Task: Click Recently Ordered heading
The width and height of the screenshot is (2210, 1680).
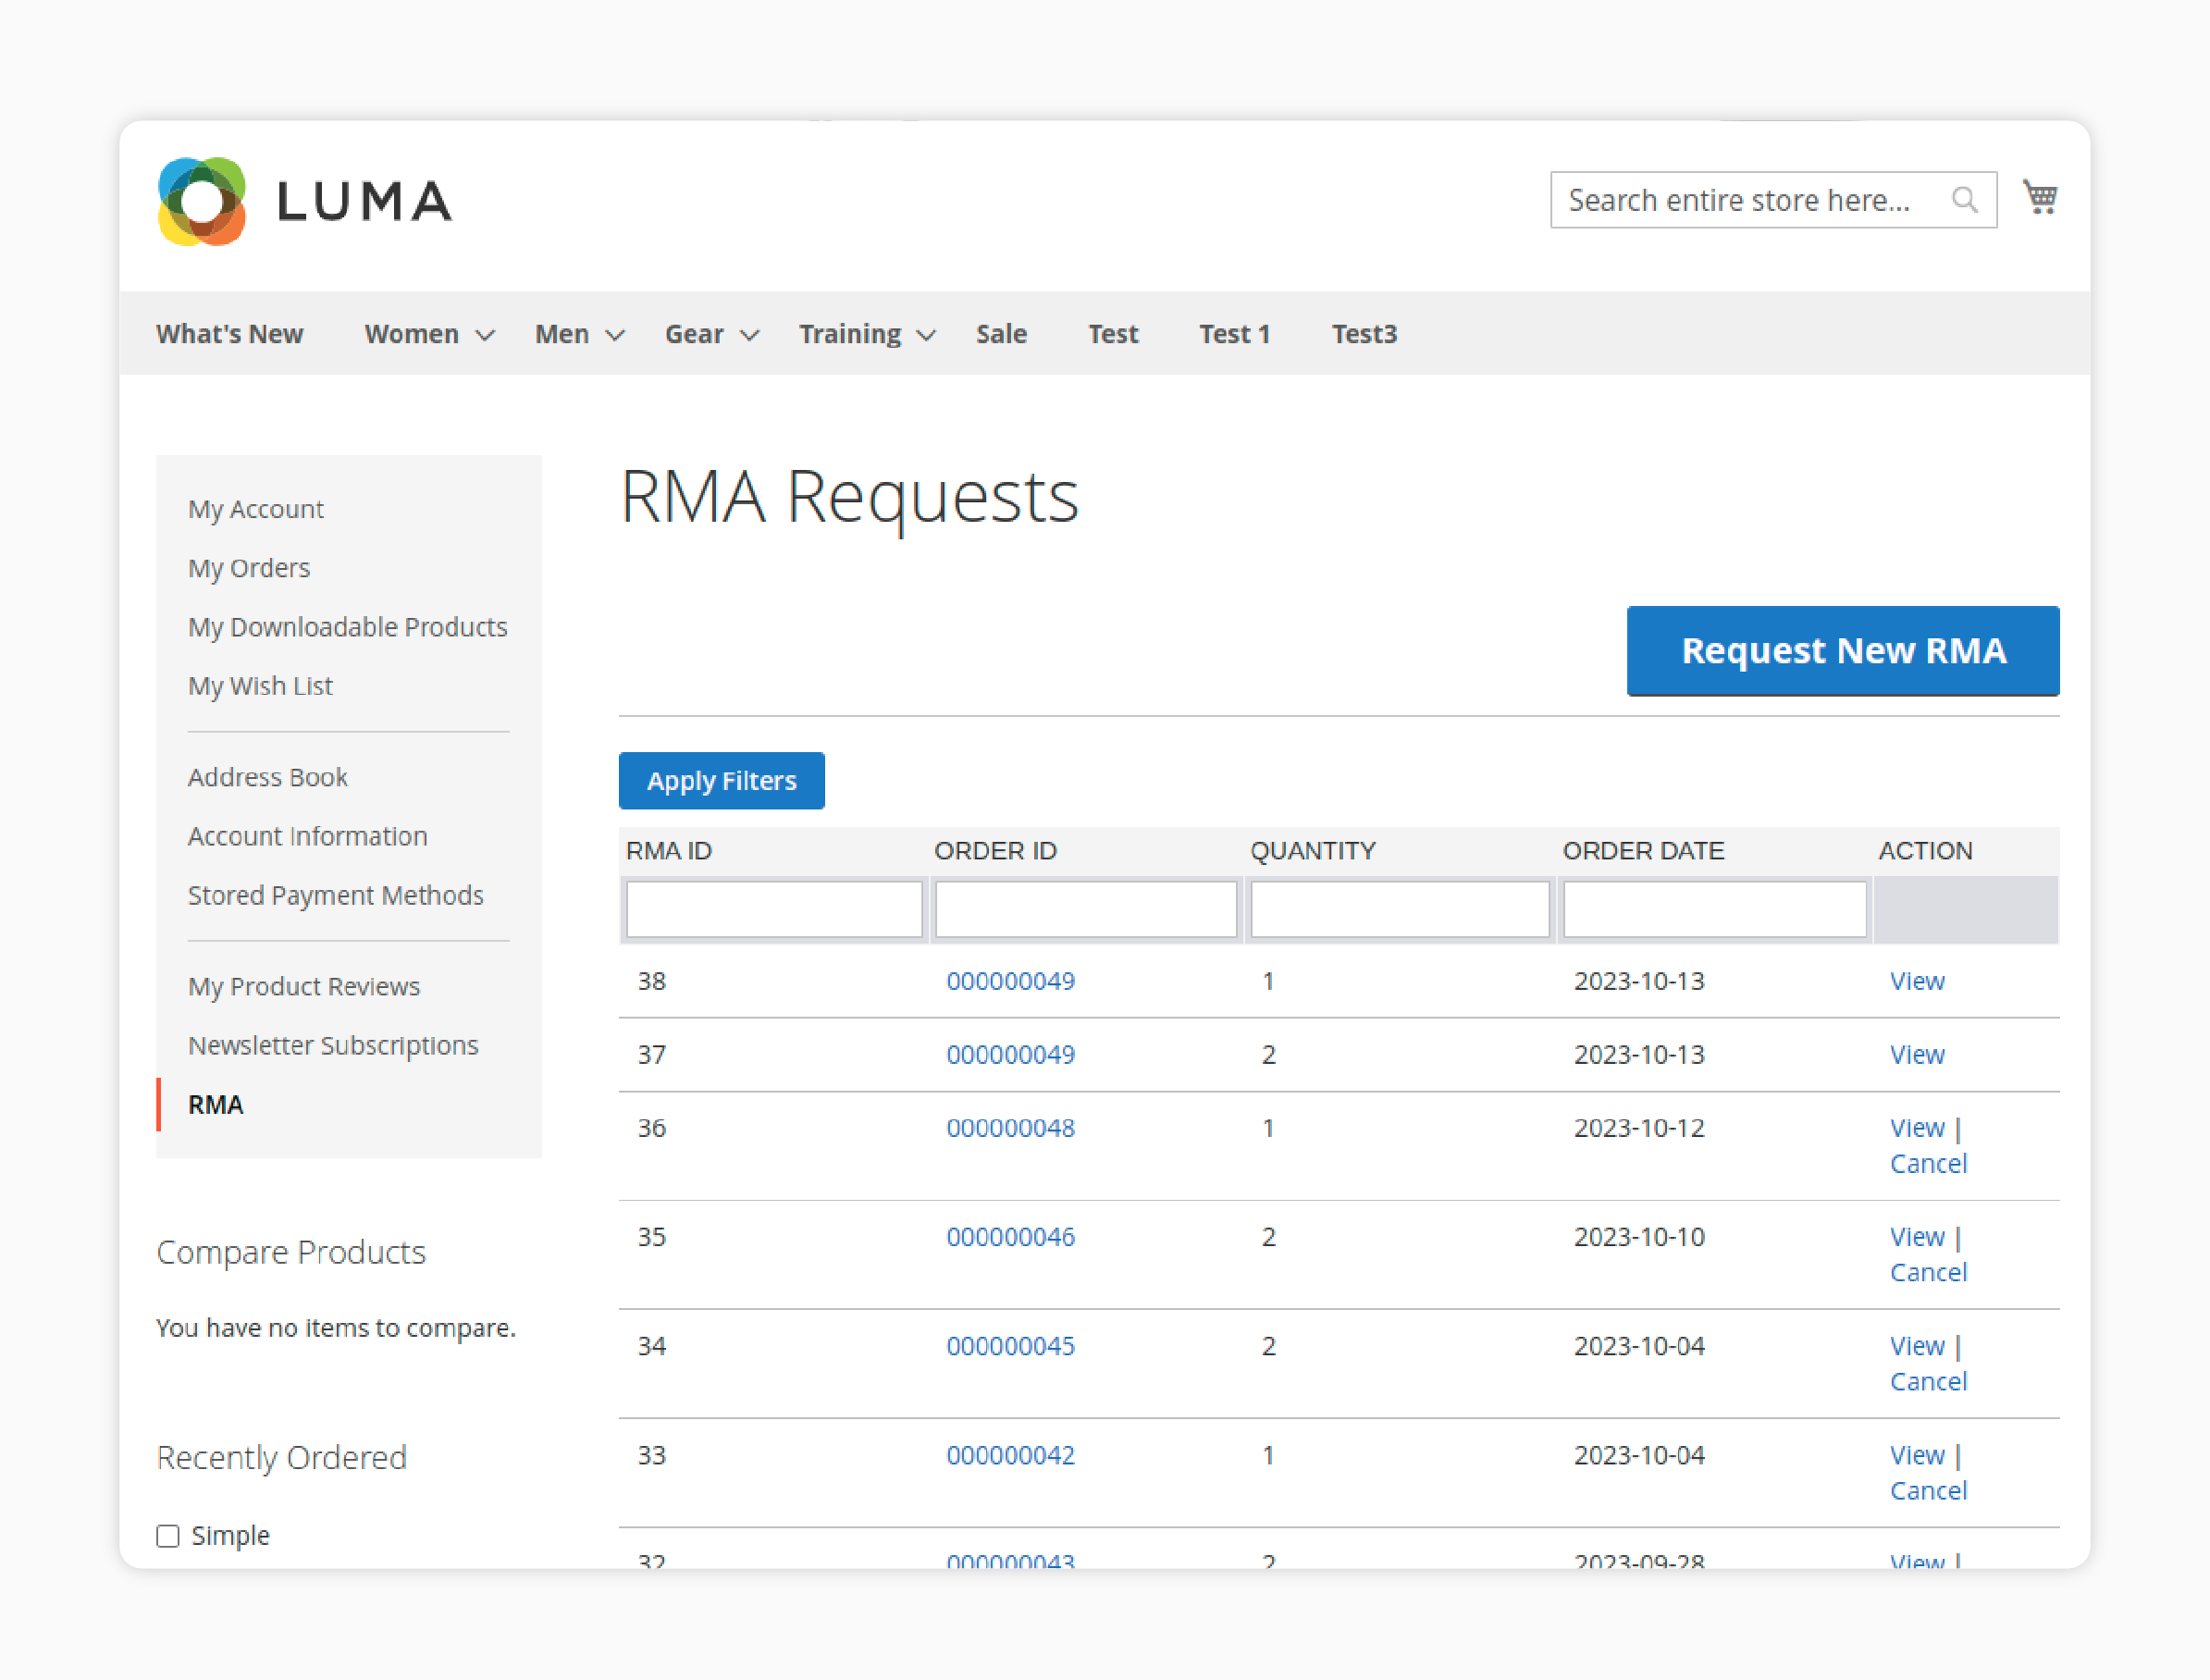Action: pyautogui.click(x=281, y=1458)
